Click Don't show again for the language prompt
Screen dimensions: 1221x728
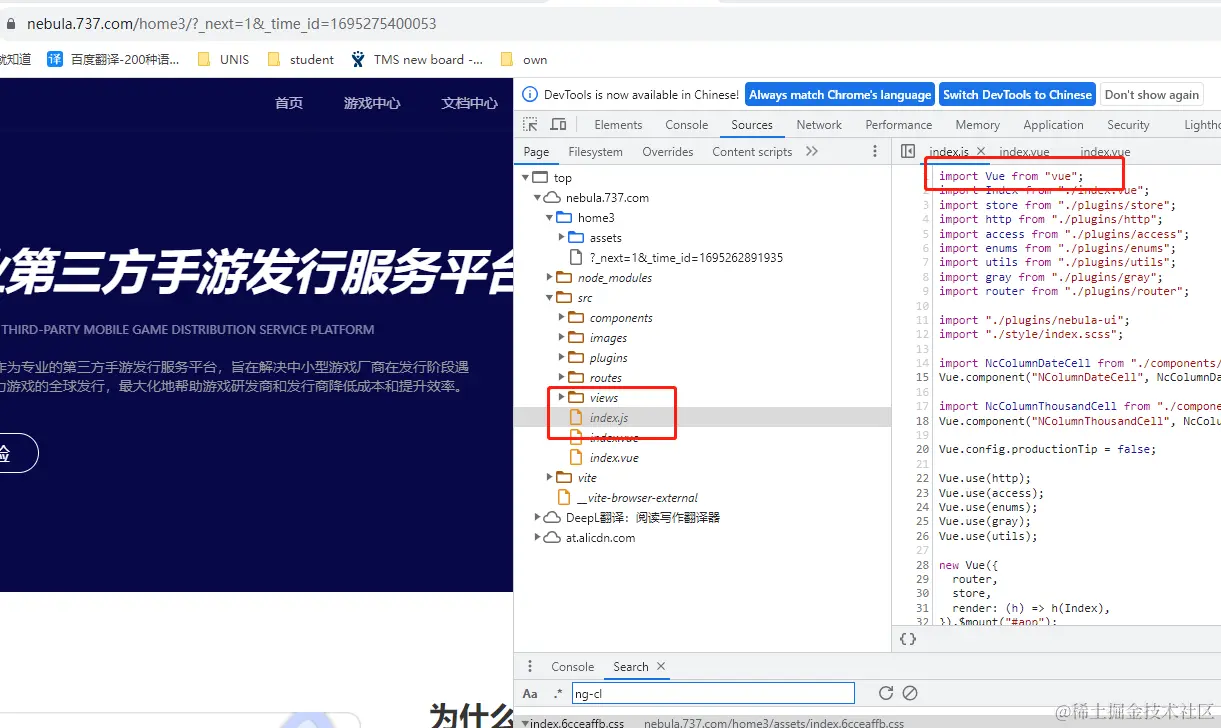click(x=1152, y=94)
